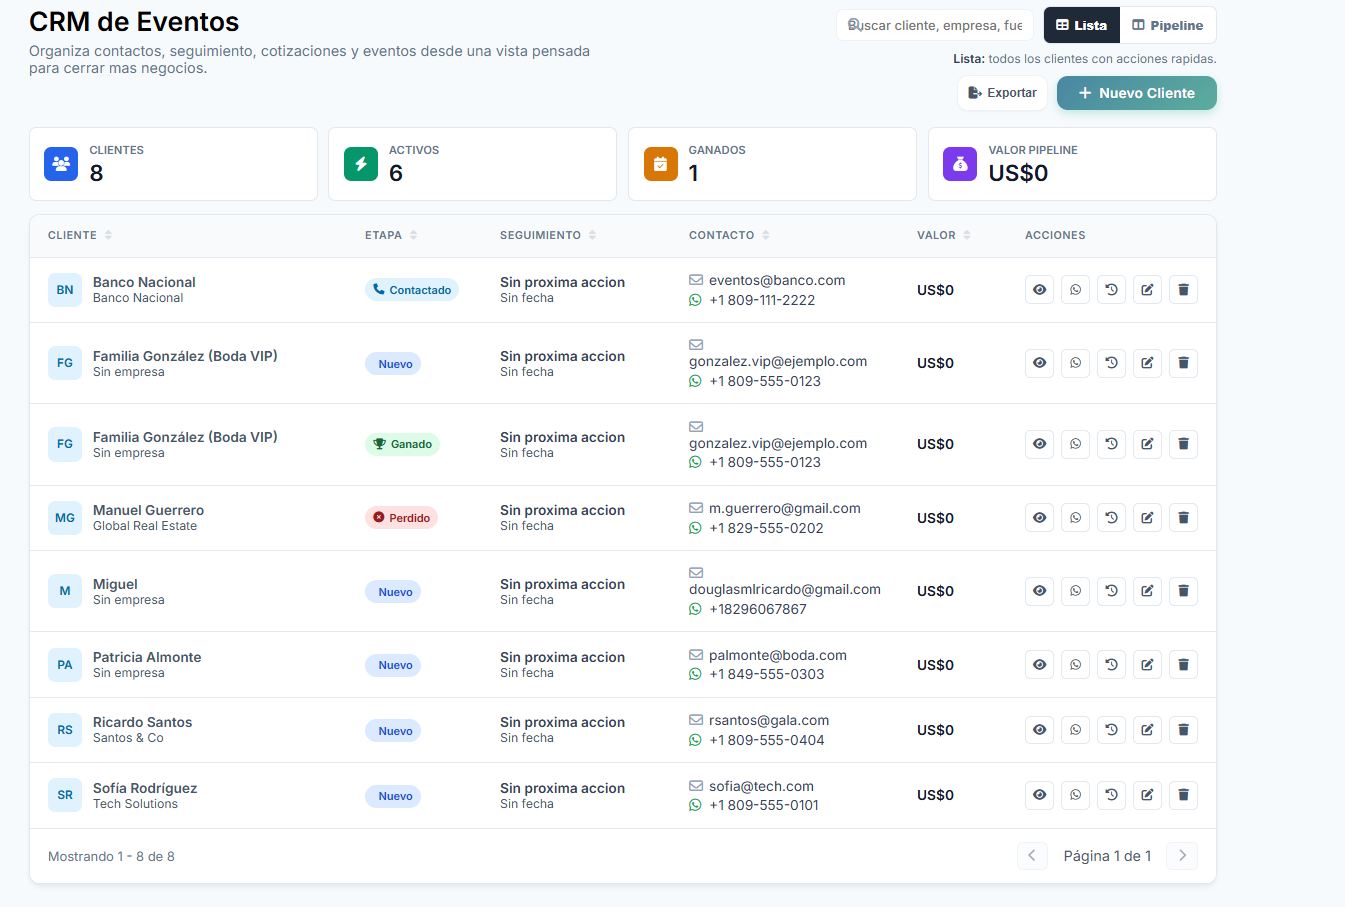Click the Ganado stage badge
This screenshot has height=907, width=1345.
pos(402,444)
